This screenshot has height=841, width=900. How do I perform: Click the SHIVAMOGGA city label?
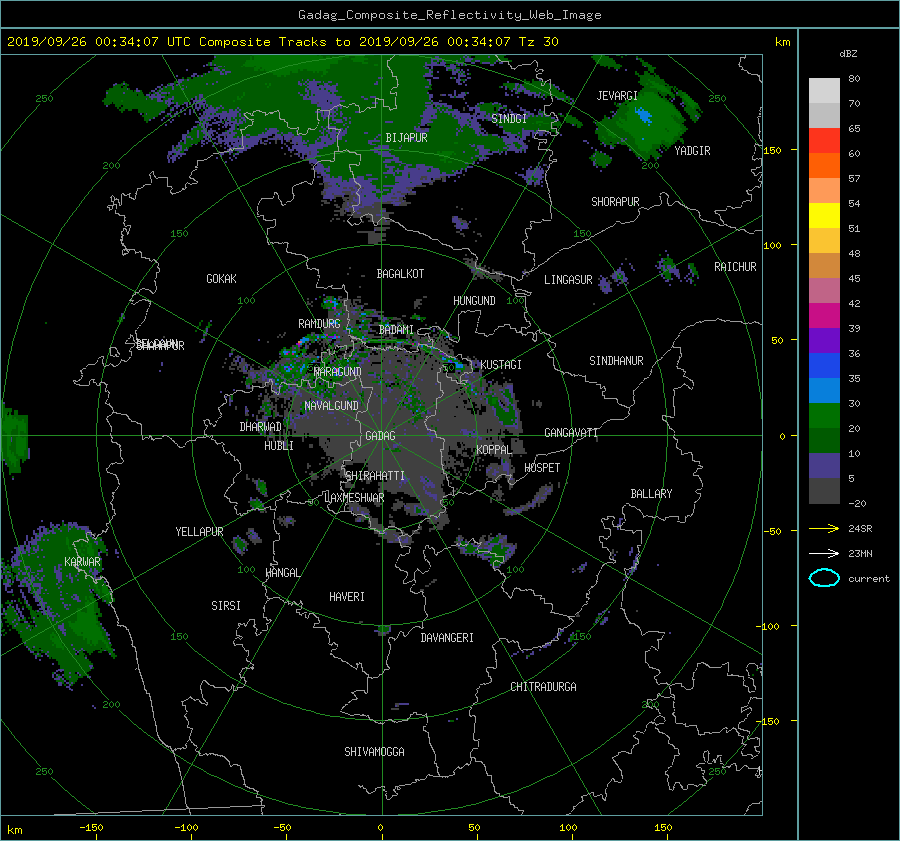374,752
